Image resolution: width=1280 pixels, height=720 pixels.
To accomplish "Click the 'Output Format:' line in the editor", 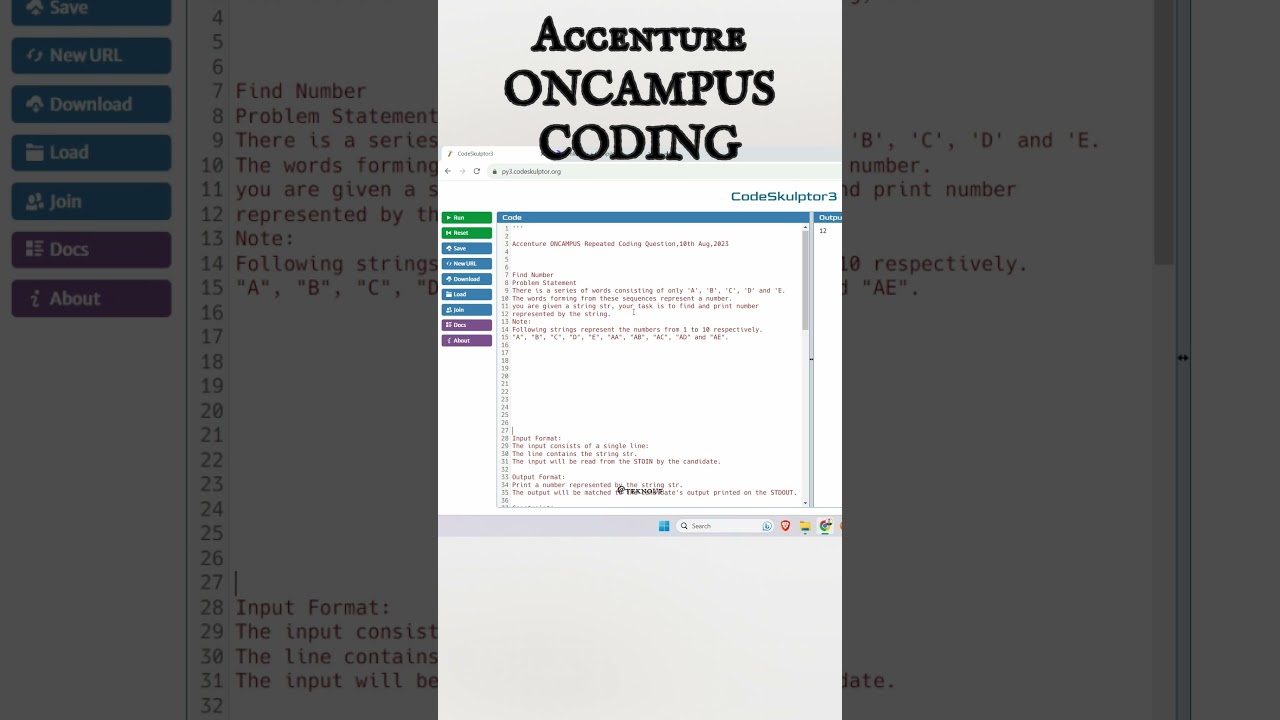I will click(x=539, y=477).
